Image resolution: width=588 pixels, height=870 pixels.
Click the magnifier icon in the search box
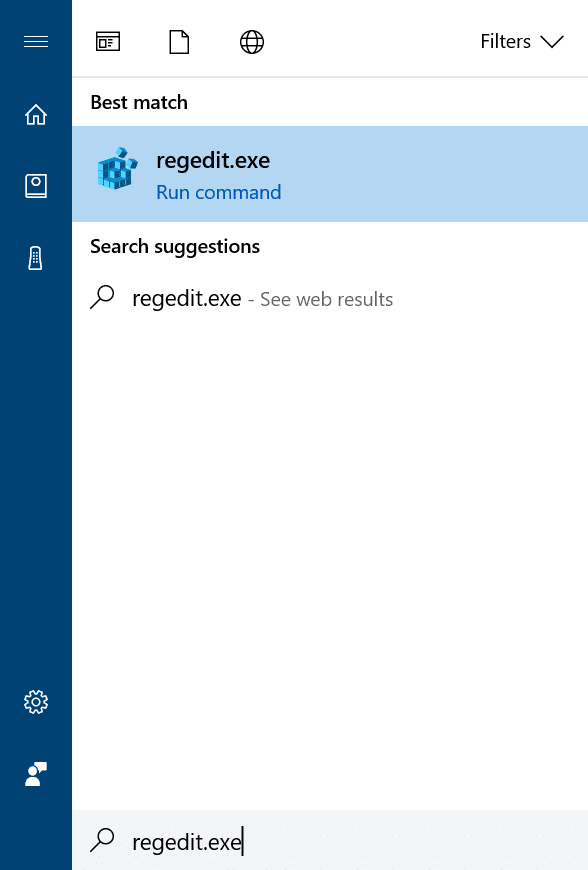102,841
